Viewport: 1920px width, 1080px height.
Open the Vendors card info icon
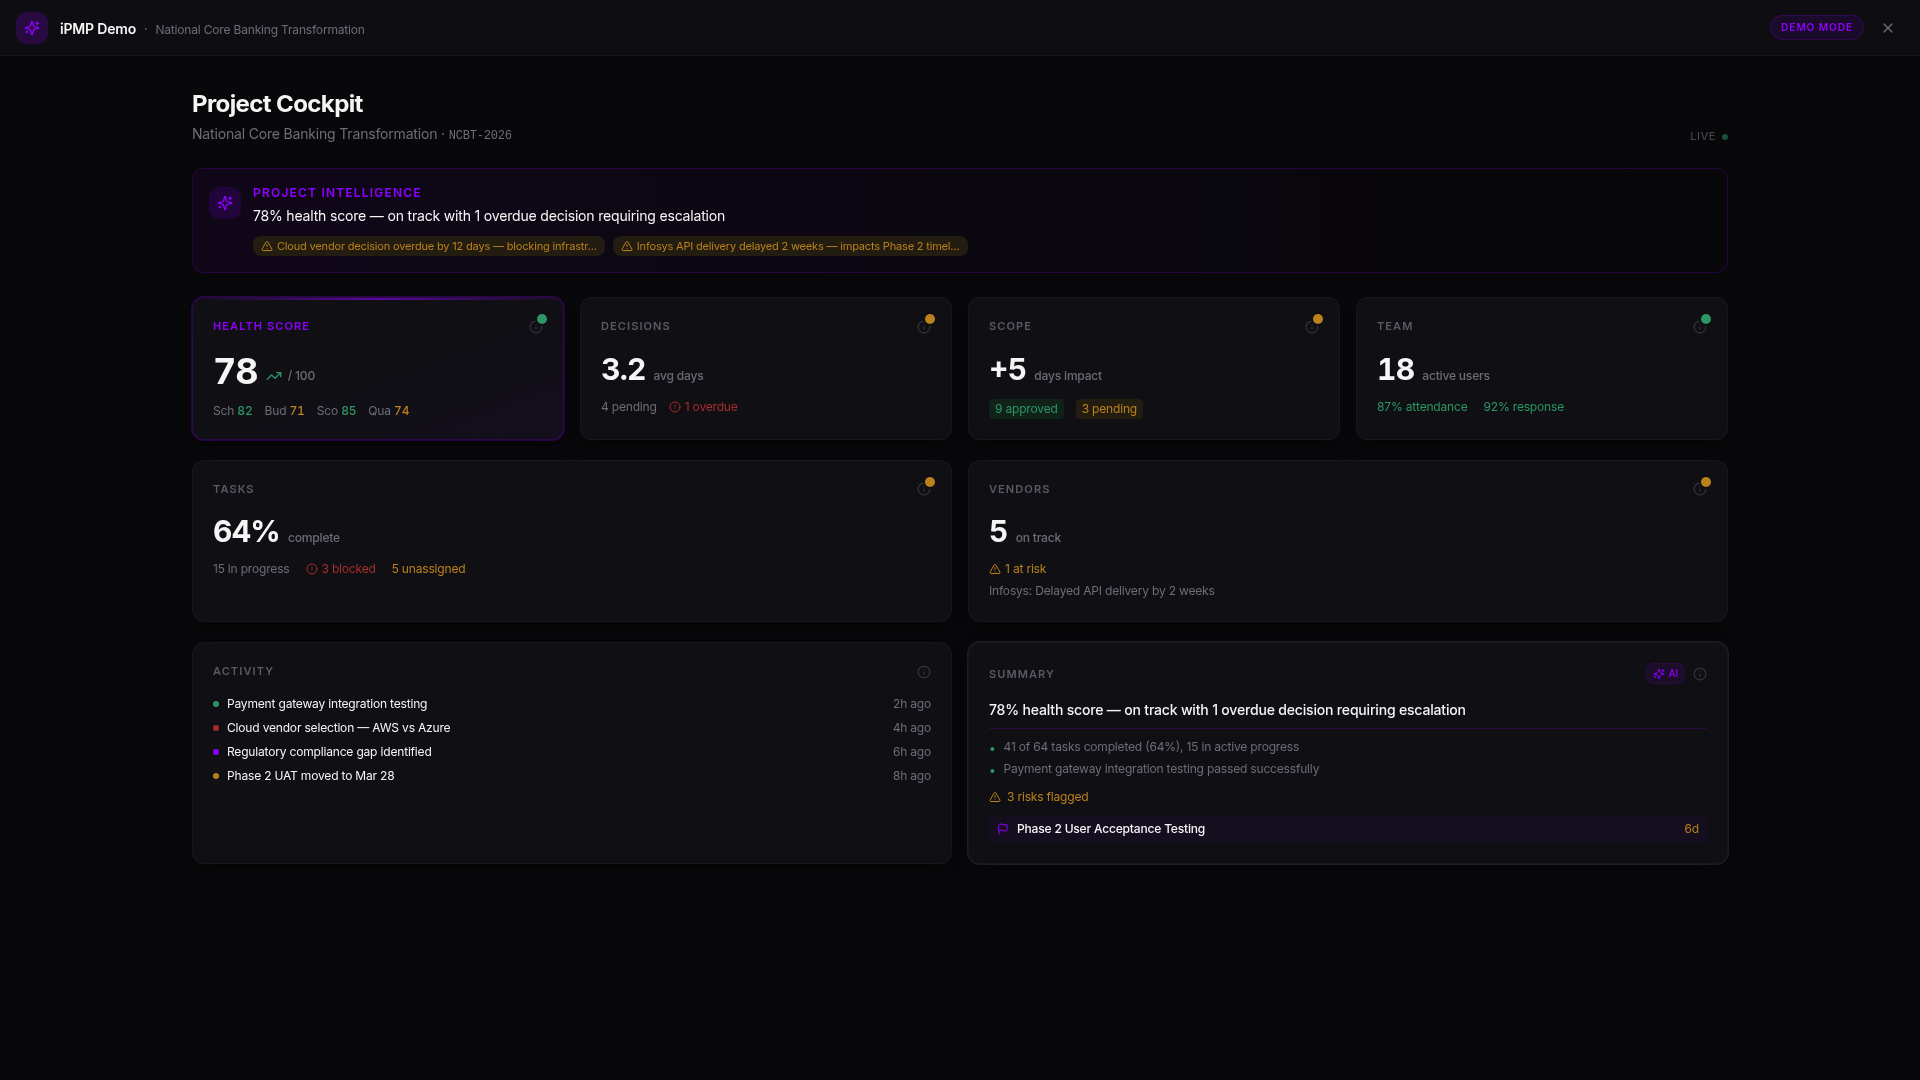1700,490
